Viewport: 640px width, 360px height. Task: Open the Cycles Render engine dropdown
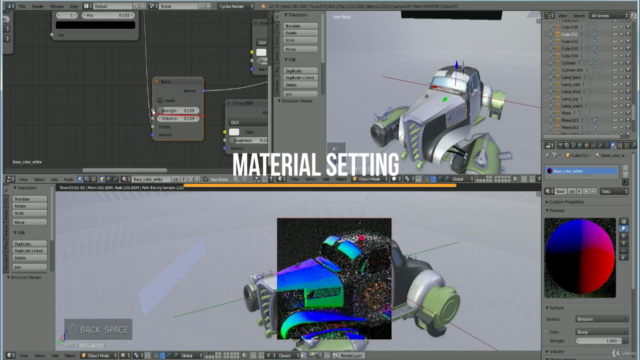click(x=236, y=6)
